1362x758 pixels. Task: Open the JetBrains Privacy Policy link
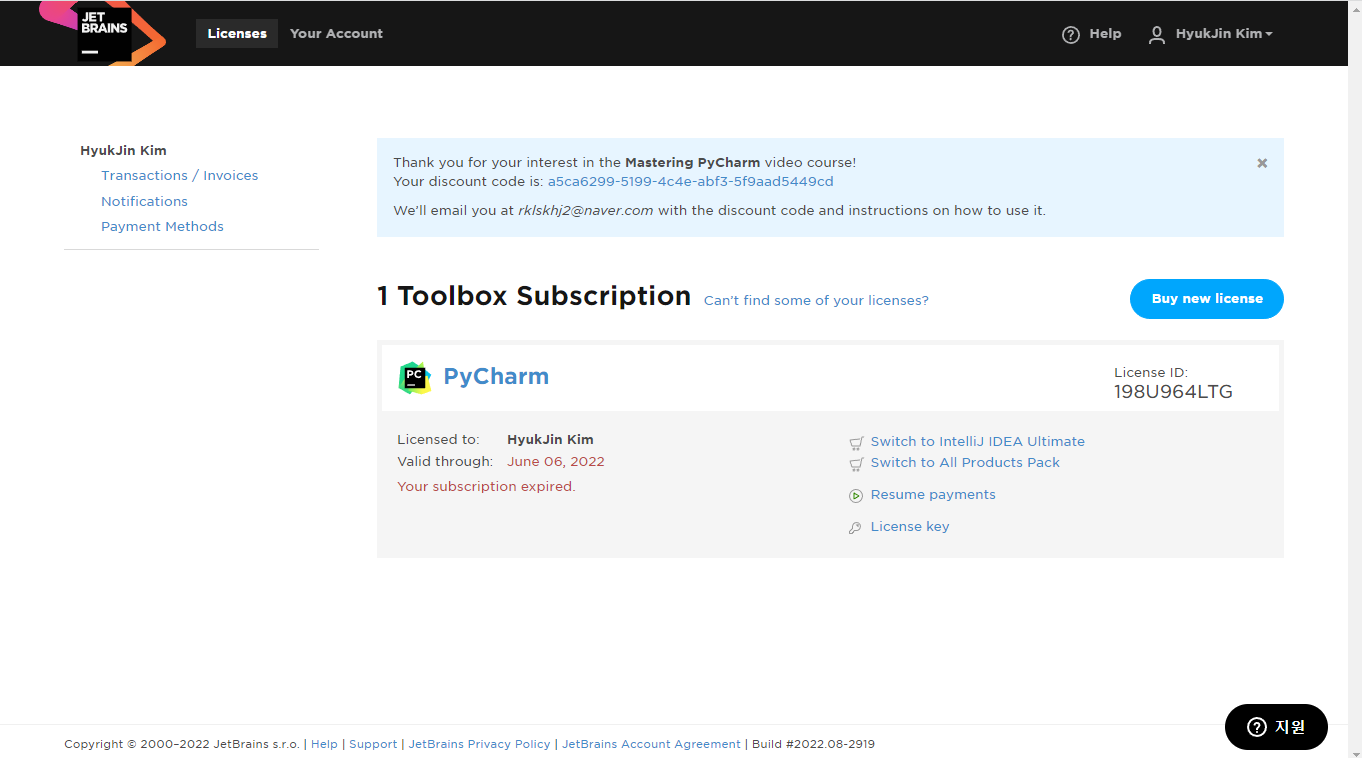pos(480,744)
